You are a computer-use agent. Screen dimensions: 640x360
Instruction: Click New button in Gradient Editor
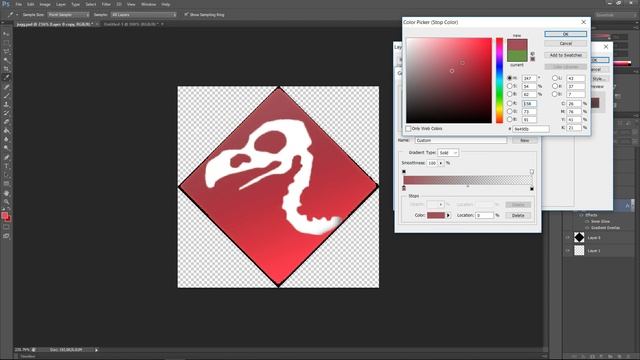click(x=524, y=140)
